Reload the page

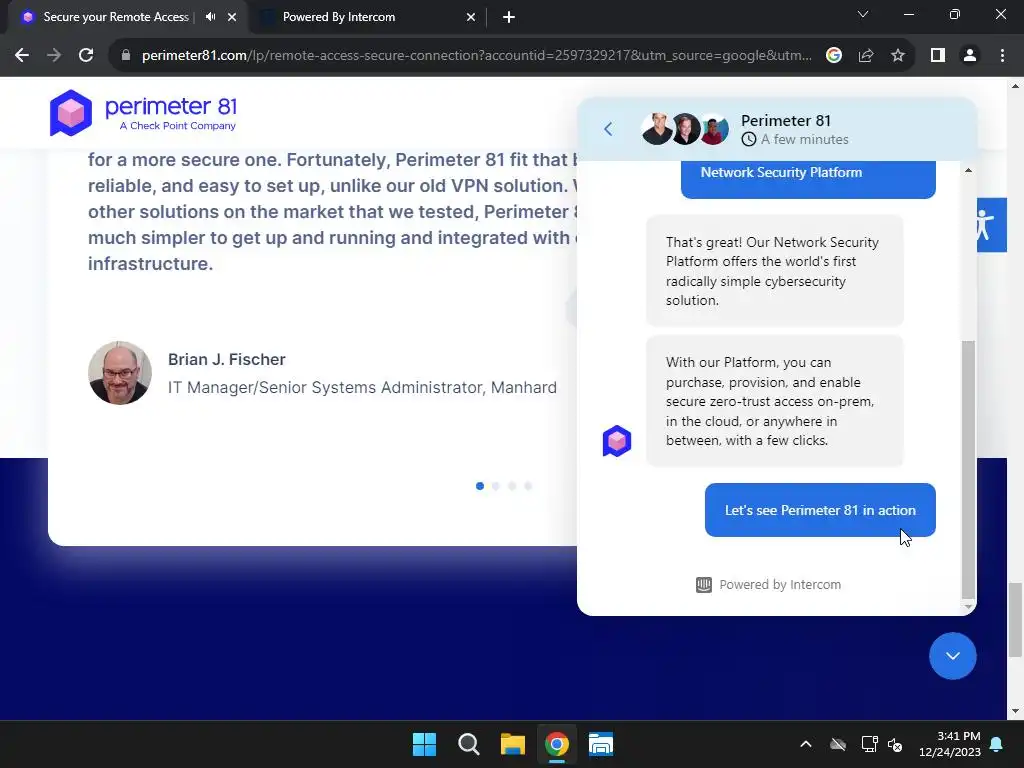tap(86, 56)
